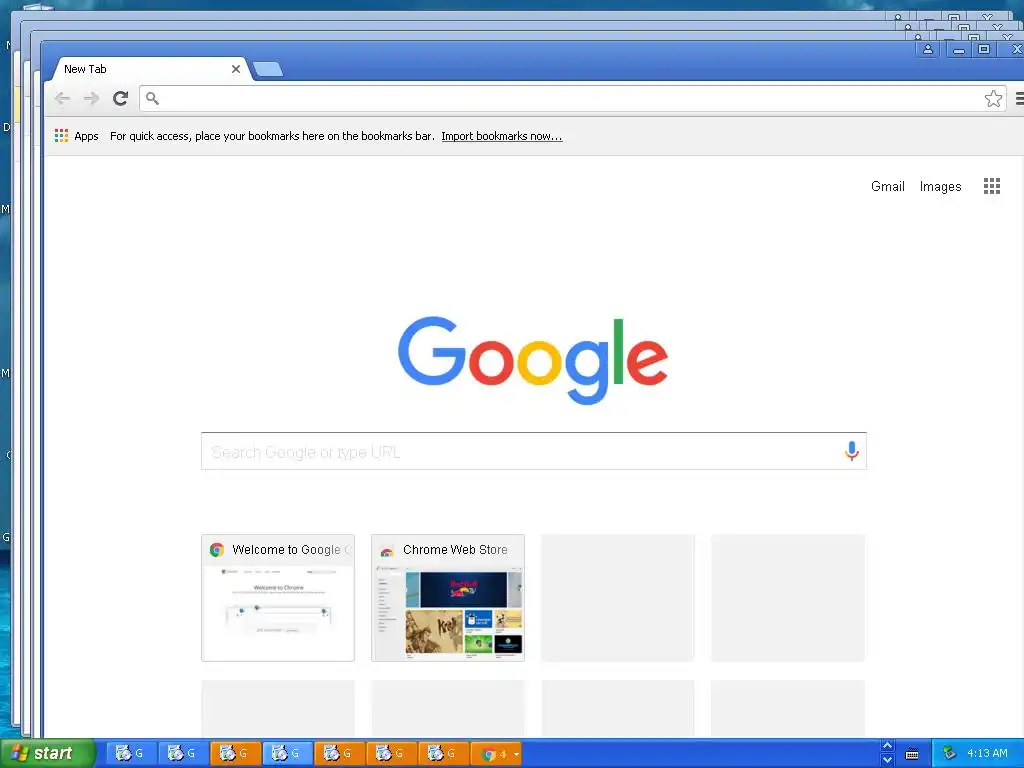This screenshot has width=1024, height=768.
Task: Open the on-screen keyboard tray icon
Action: click(912, 754)
